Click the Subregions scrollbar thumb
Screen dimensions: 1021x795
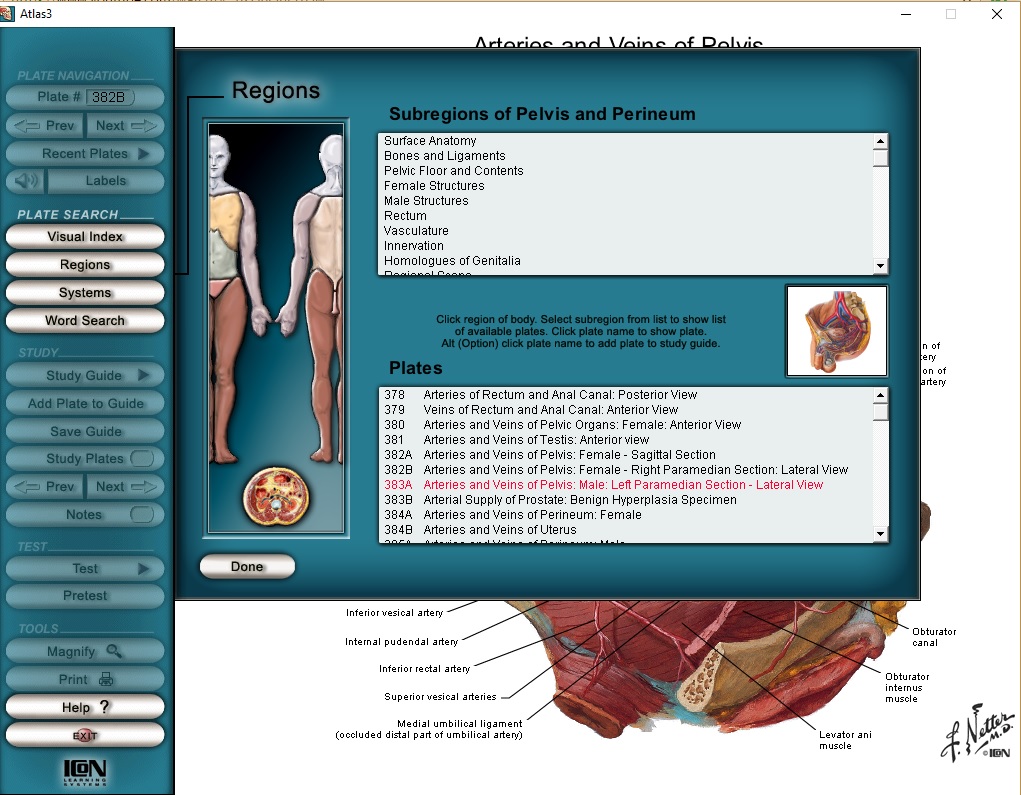(880, 158)
